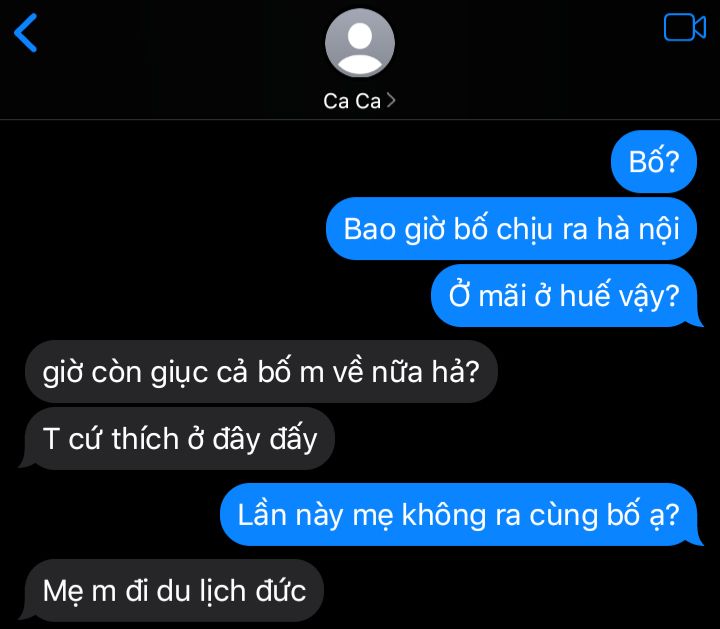The height and width of the screenshot is (629, 720).
Task: Click the word 'Bao' in second blue bubble
Action: [x=370, y=229]
